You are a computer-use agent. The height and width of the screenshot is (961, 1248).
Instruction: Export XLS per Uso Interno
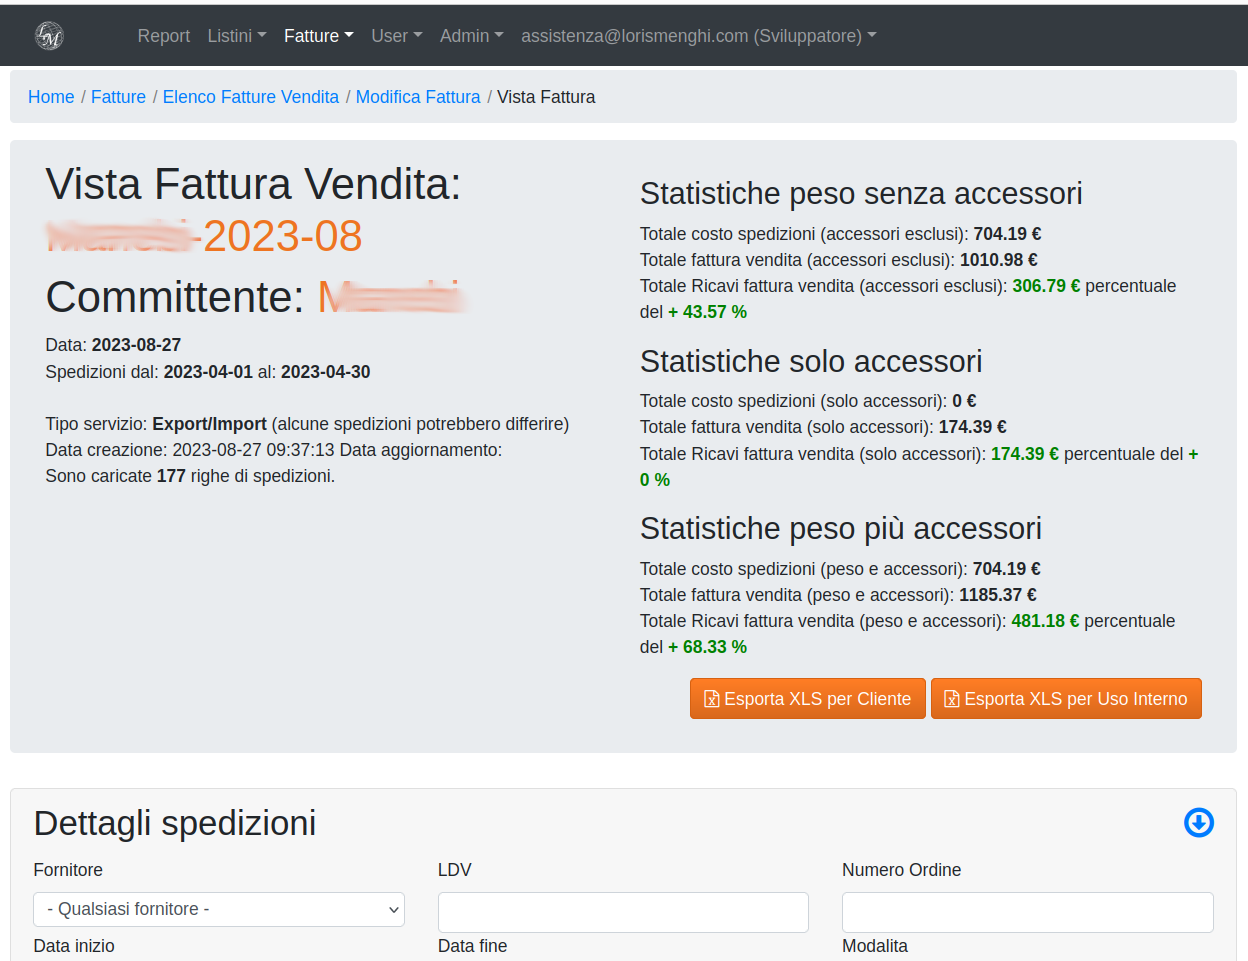click(1066, 699)
